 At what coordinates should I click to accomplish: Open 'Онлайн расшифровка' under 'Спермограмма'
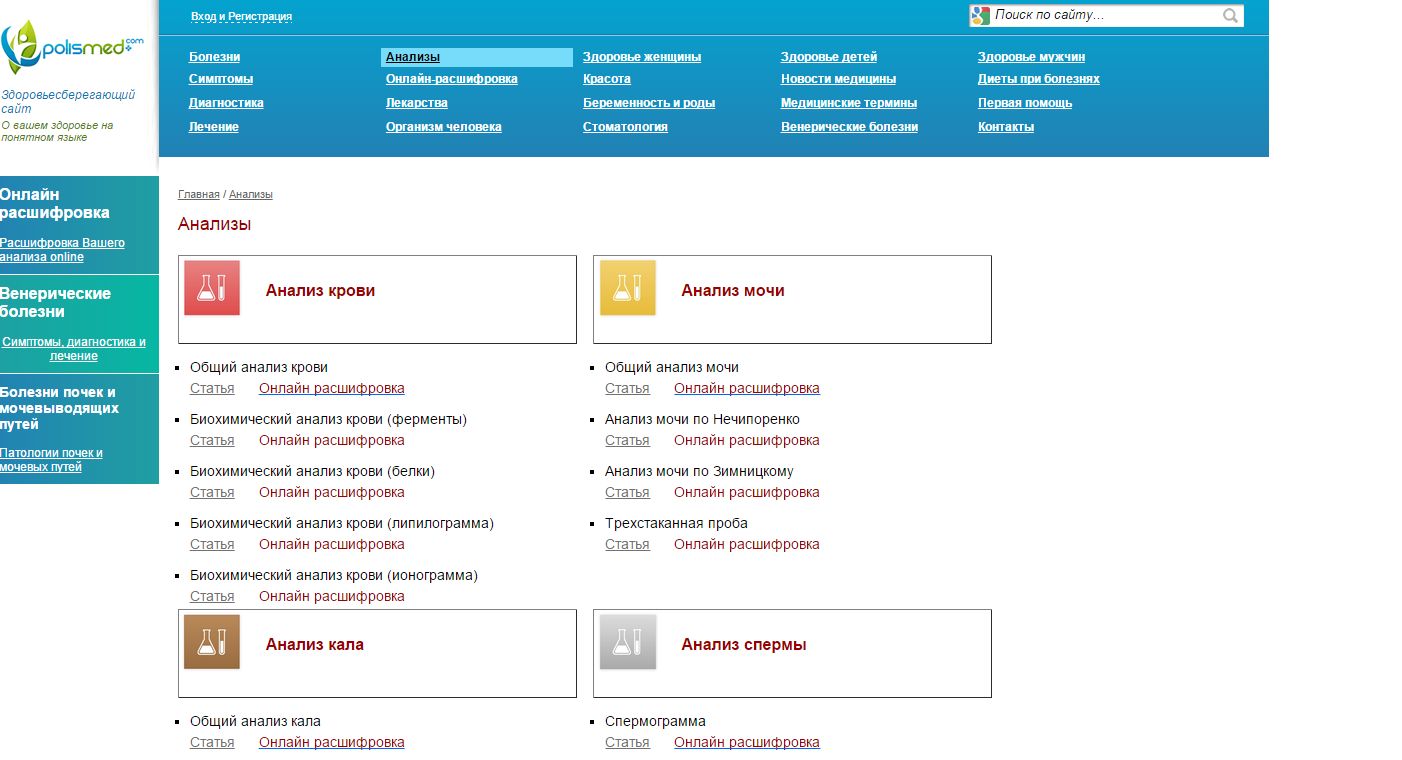pos(746,743)
